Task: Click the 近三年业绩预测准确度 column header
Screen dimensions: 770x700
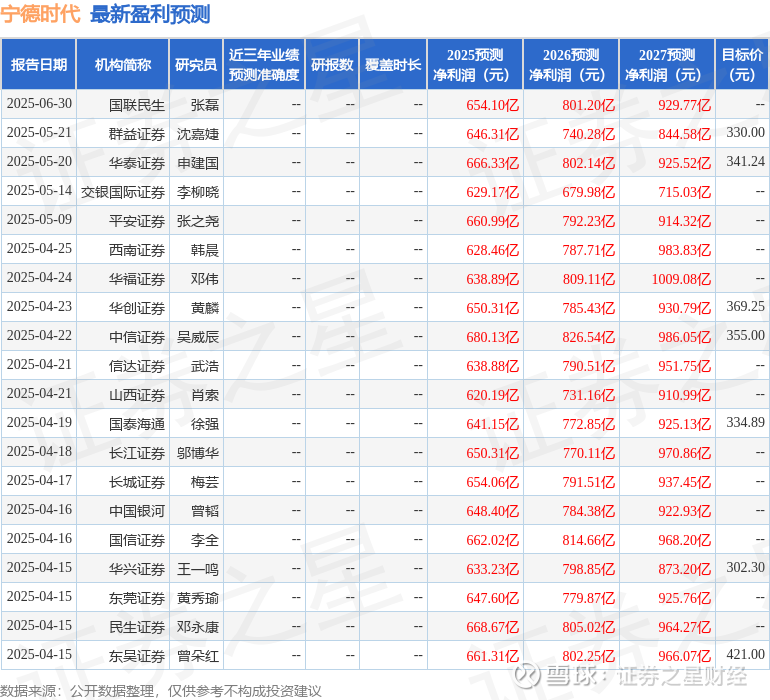Action: [264, 64]
